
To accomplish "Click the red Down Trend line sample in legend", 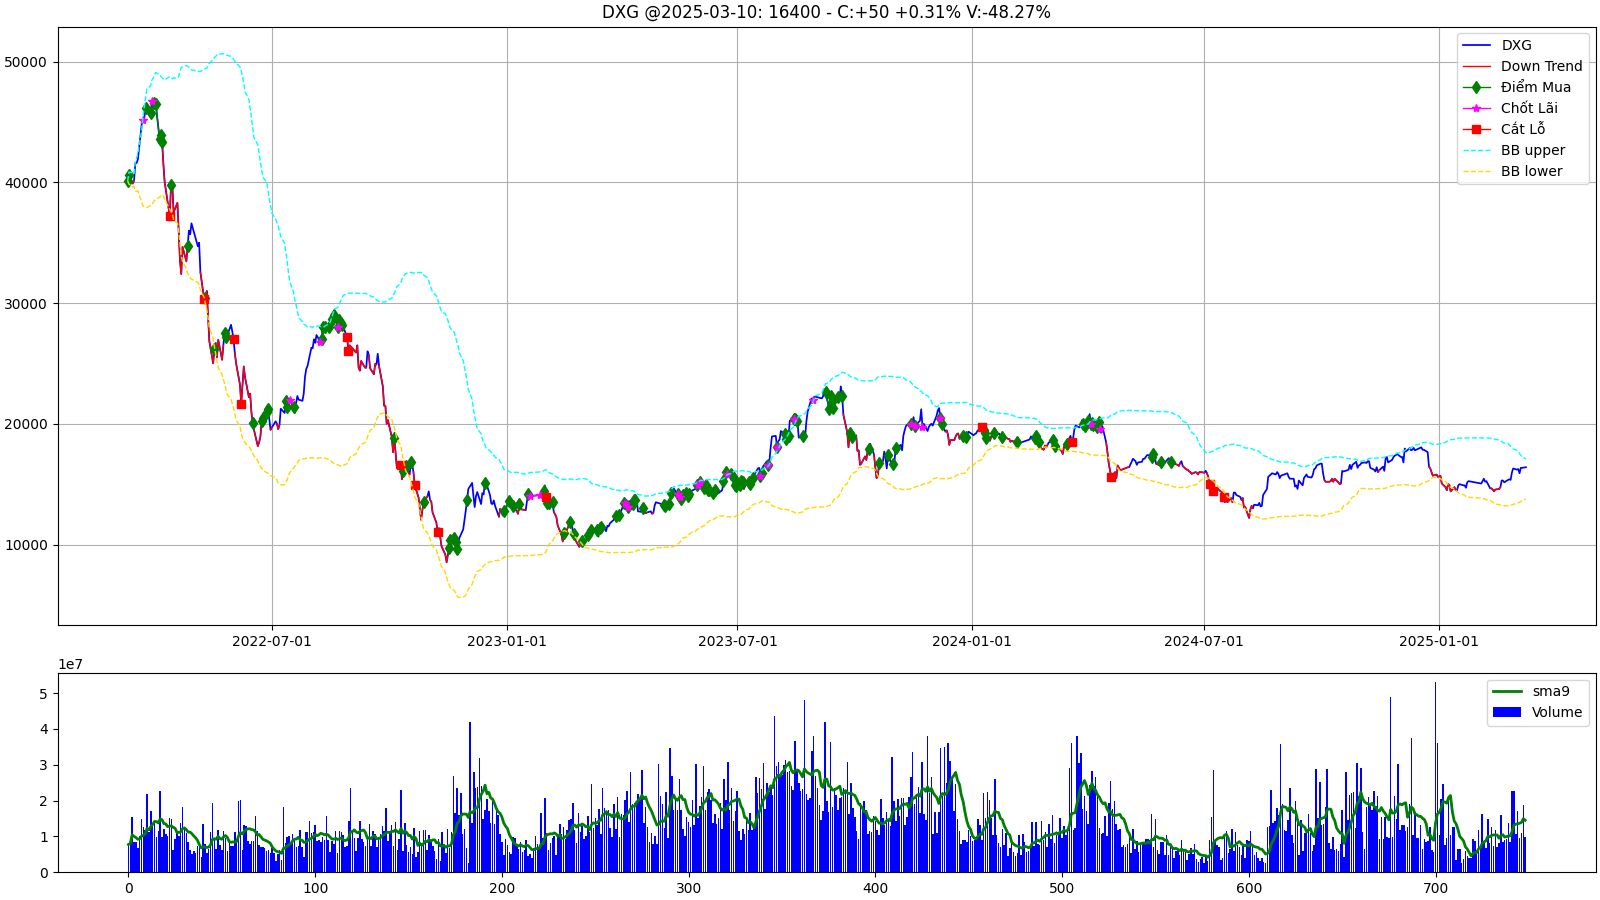I will point(1476,66).
